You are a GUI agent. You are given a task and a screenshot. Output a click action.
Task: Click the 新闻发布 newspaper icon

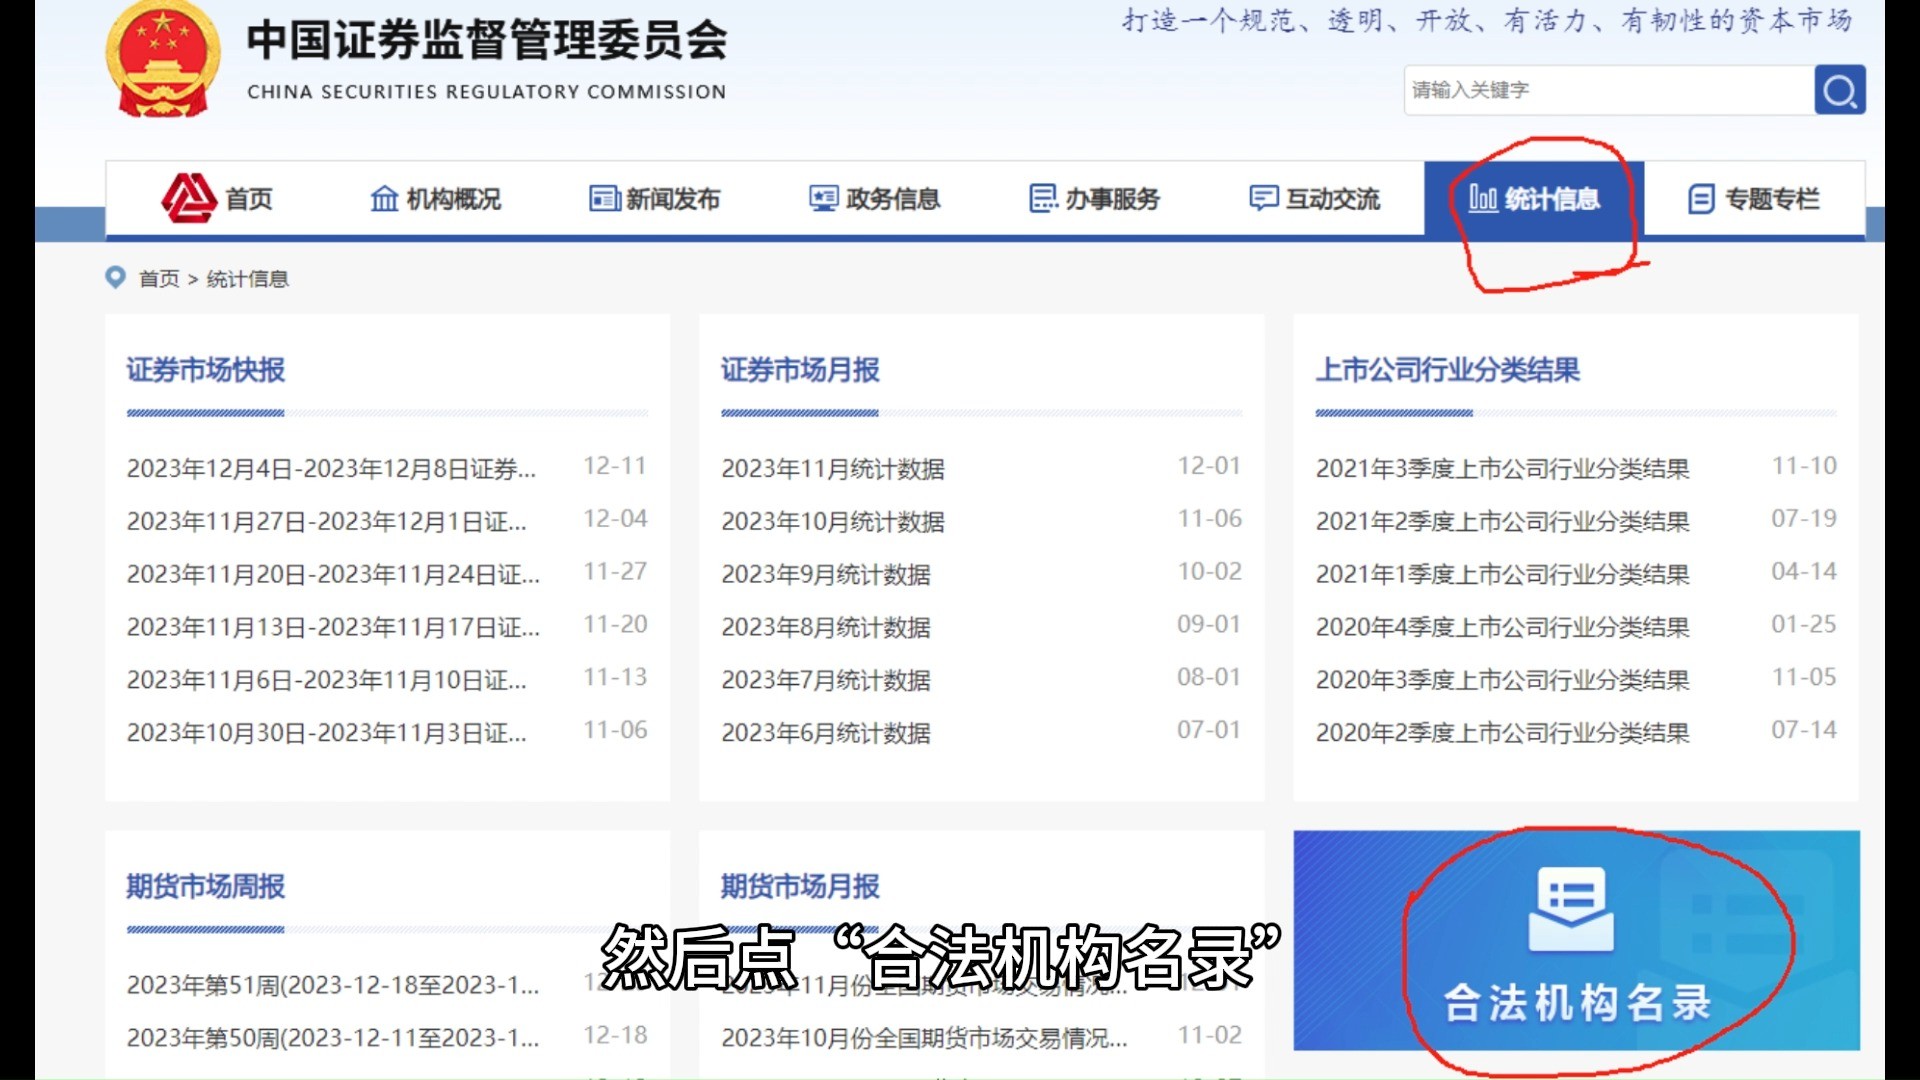pos(604,199)
